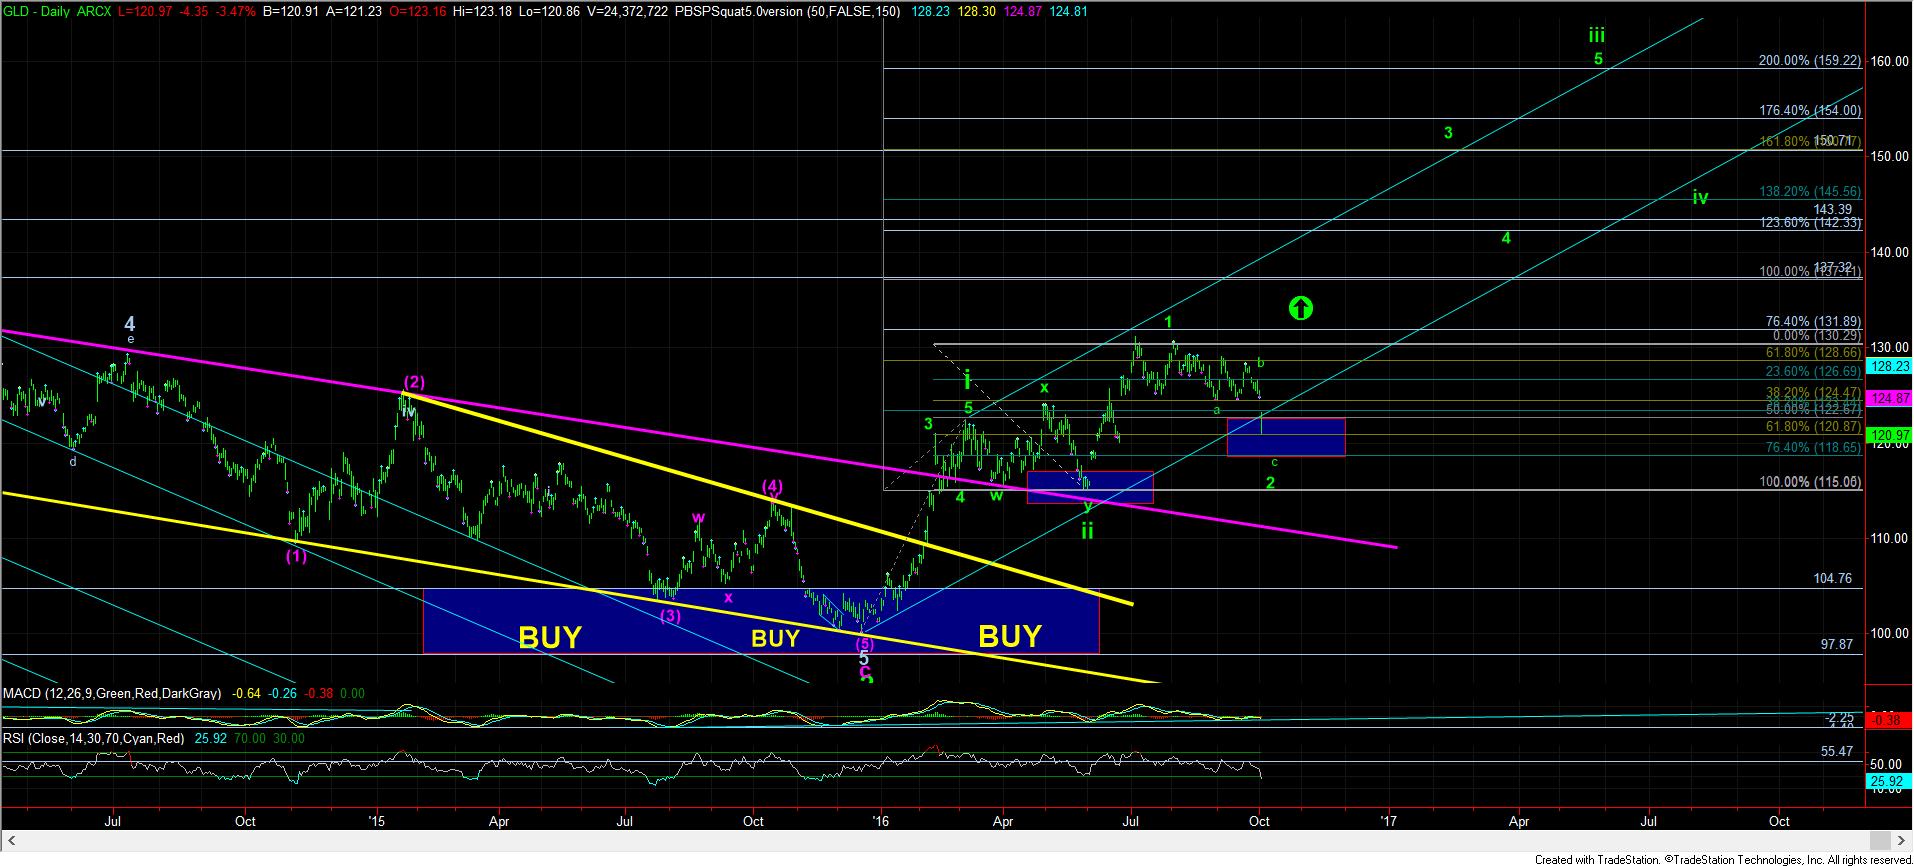Image resolution: width=1914 pixels, height=866 pixels.
Task: Click the MACD indicator label
Action: (112, 693)
